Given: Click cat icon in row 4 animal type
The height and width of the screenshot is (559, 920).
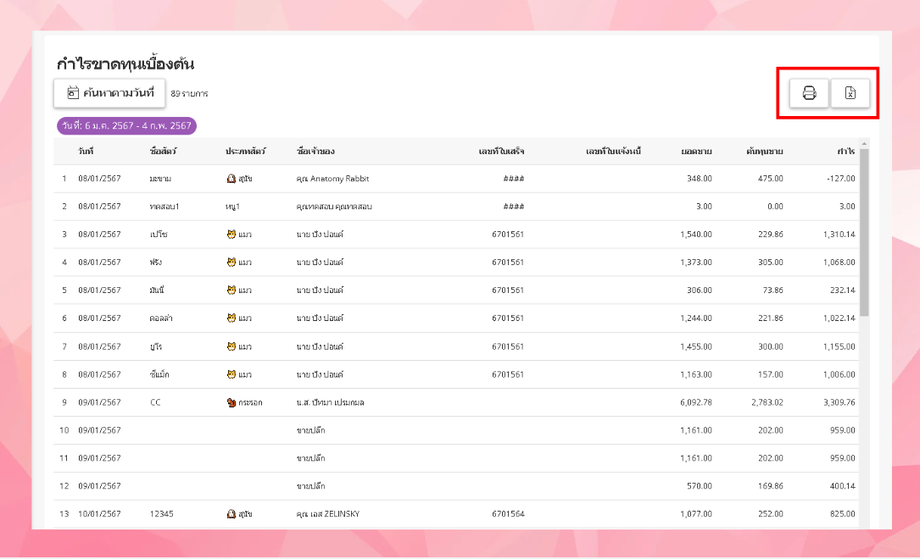Looking at the screenshot, I should coord(231,262).
